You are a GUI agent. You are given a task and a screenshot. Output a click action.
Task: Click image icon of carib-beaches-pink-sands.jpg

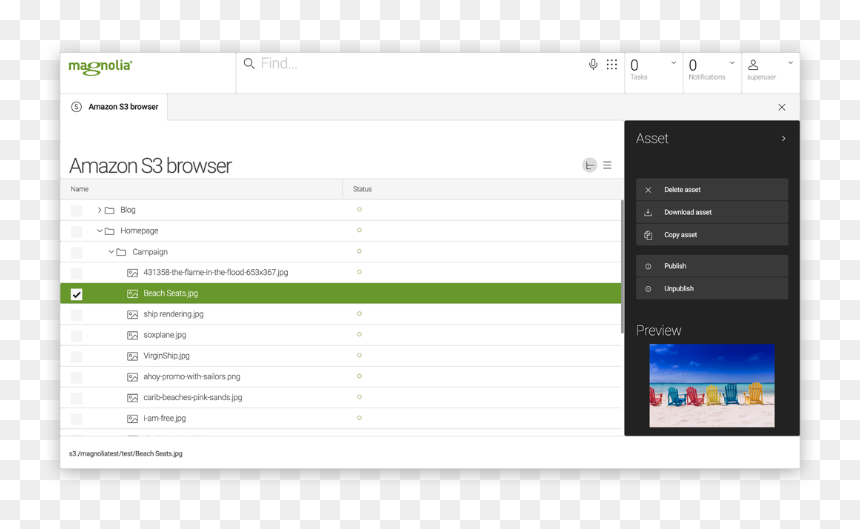click(132, 397)
